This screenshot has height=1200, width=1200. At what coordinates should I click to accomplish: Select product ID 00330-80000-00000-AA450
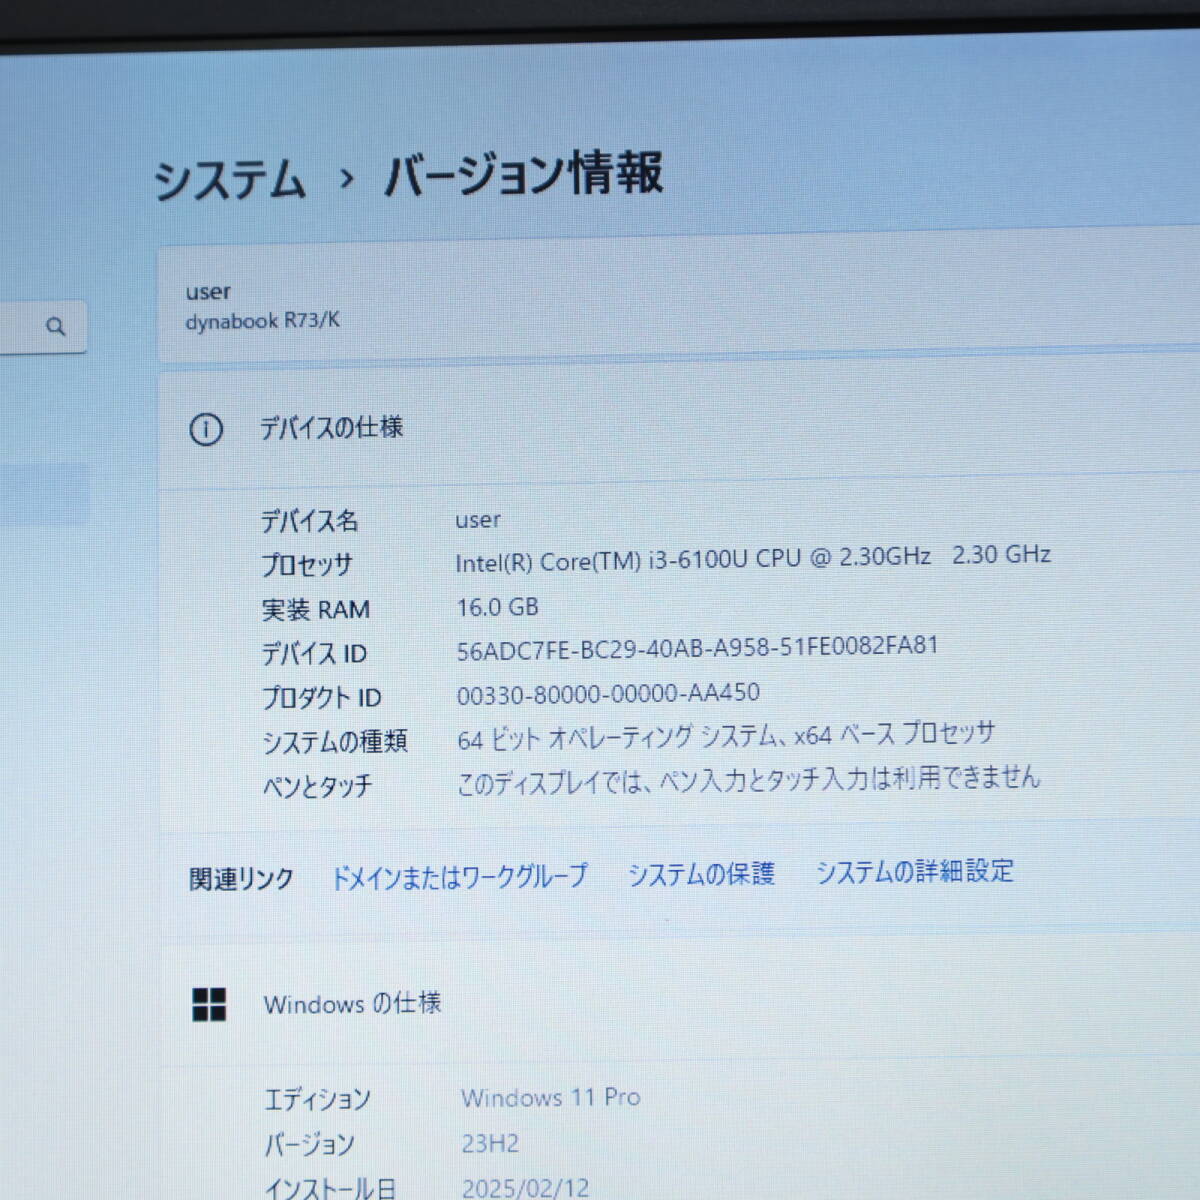608,693
